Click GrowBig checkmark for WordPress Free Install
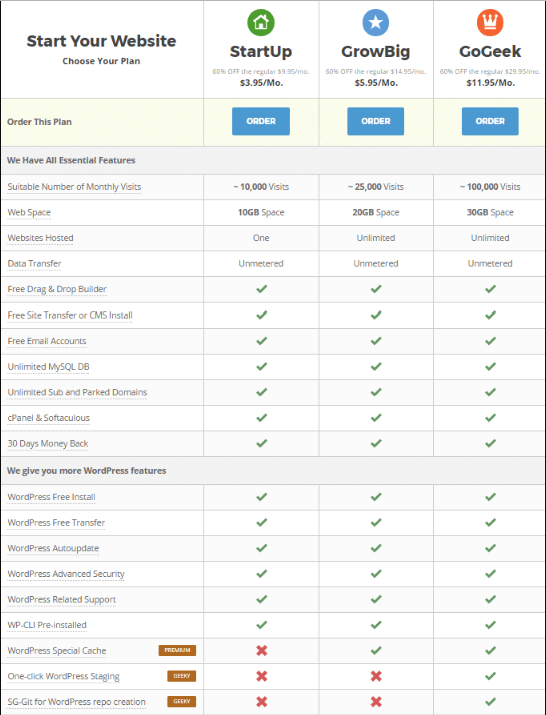 pos(376,497)
